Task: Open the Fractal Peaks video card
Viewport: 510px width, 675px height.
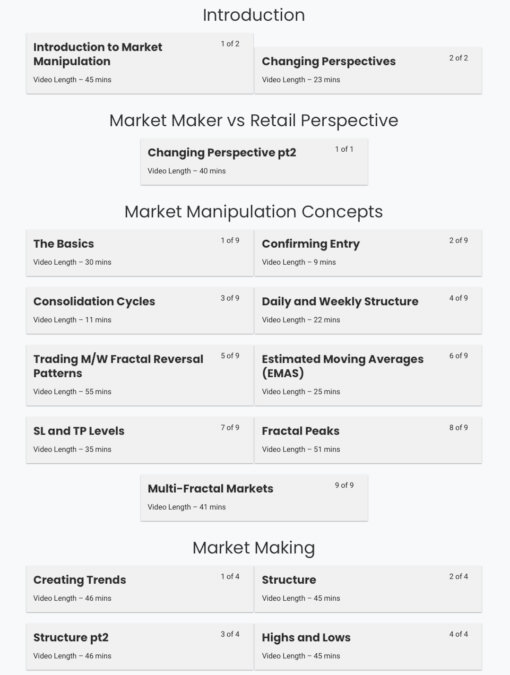Action: pyautogui.click(x=368, y=440)
